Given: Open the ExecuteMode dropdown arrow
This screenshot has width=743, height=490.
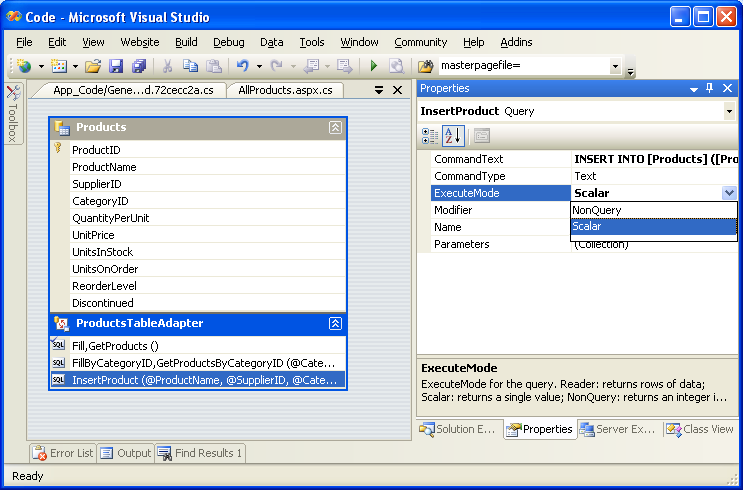Looking at the screenshot, I should [729, 193].
